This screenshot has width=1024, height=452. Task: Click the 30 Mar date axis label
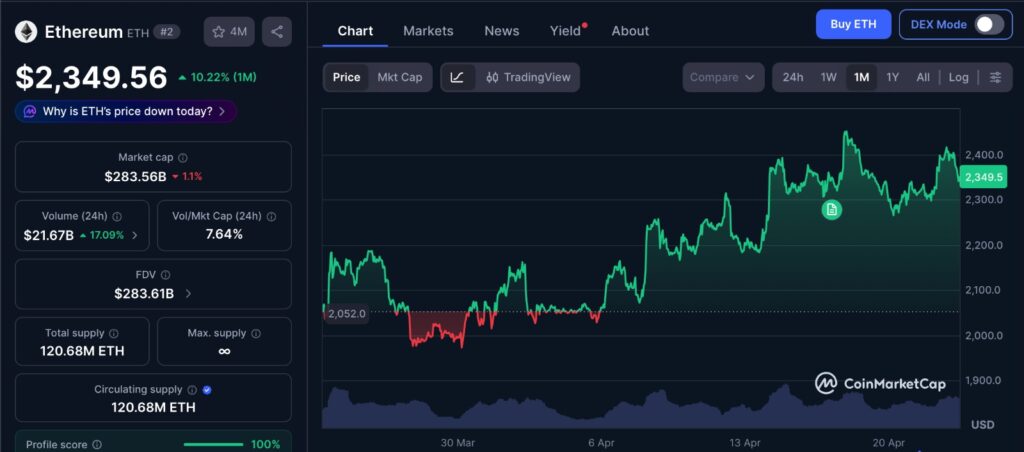pyautogui.click(x=457, y=443)
